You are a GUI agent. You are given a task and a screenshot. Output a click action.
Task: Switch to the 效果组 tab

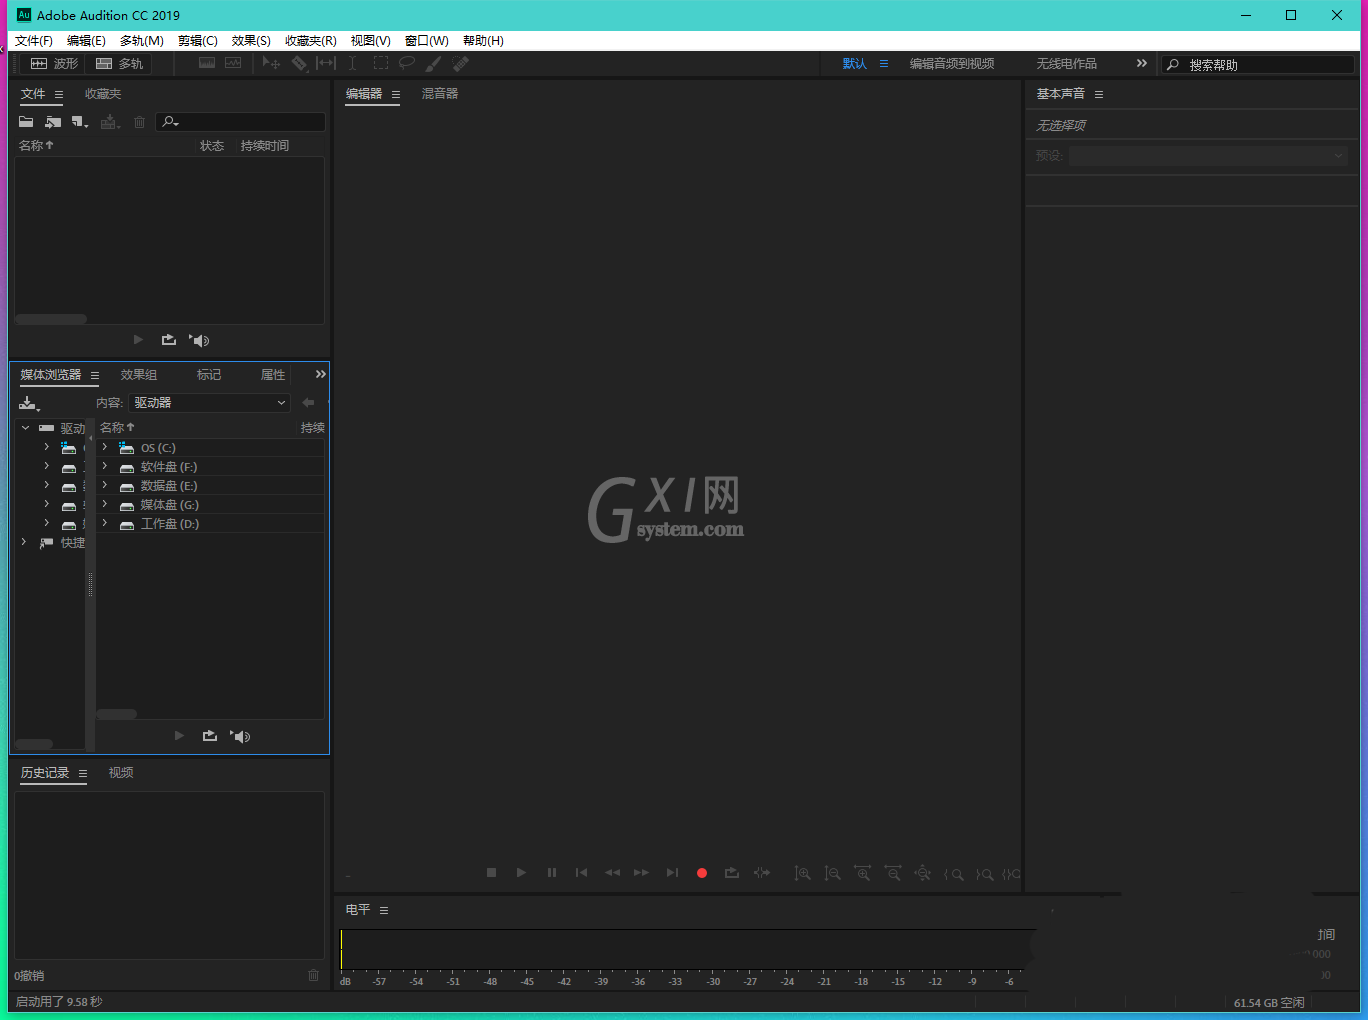[x=139, y=375]
